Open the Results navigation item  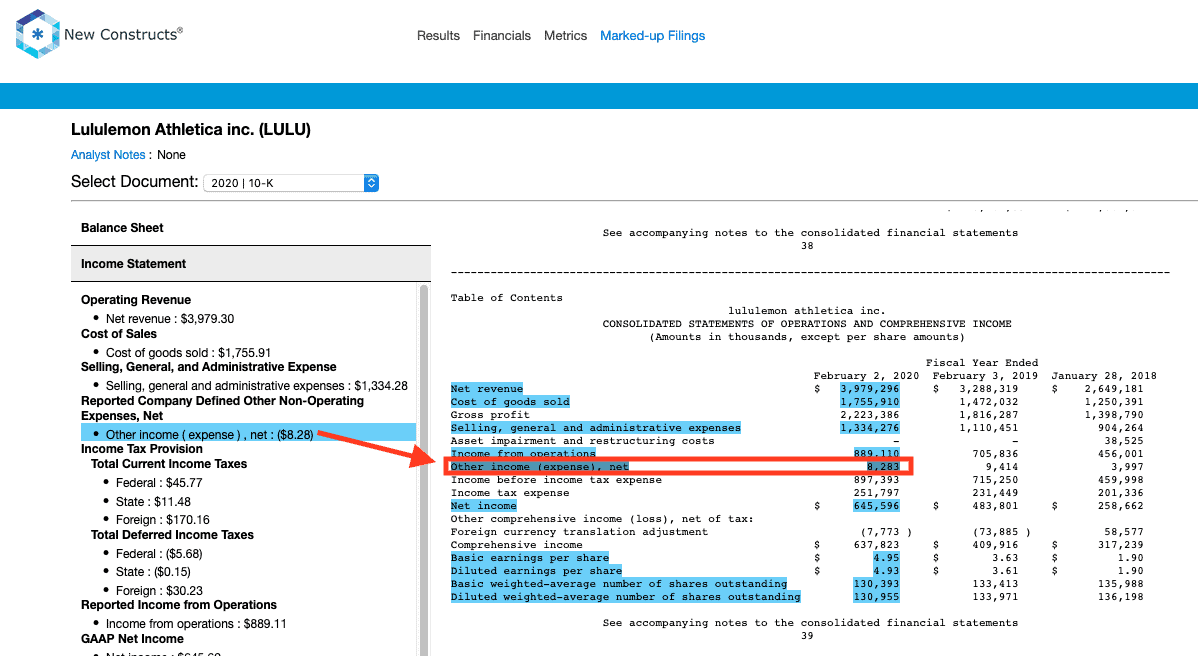pyautogui.click(x=438, y=36)
